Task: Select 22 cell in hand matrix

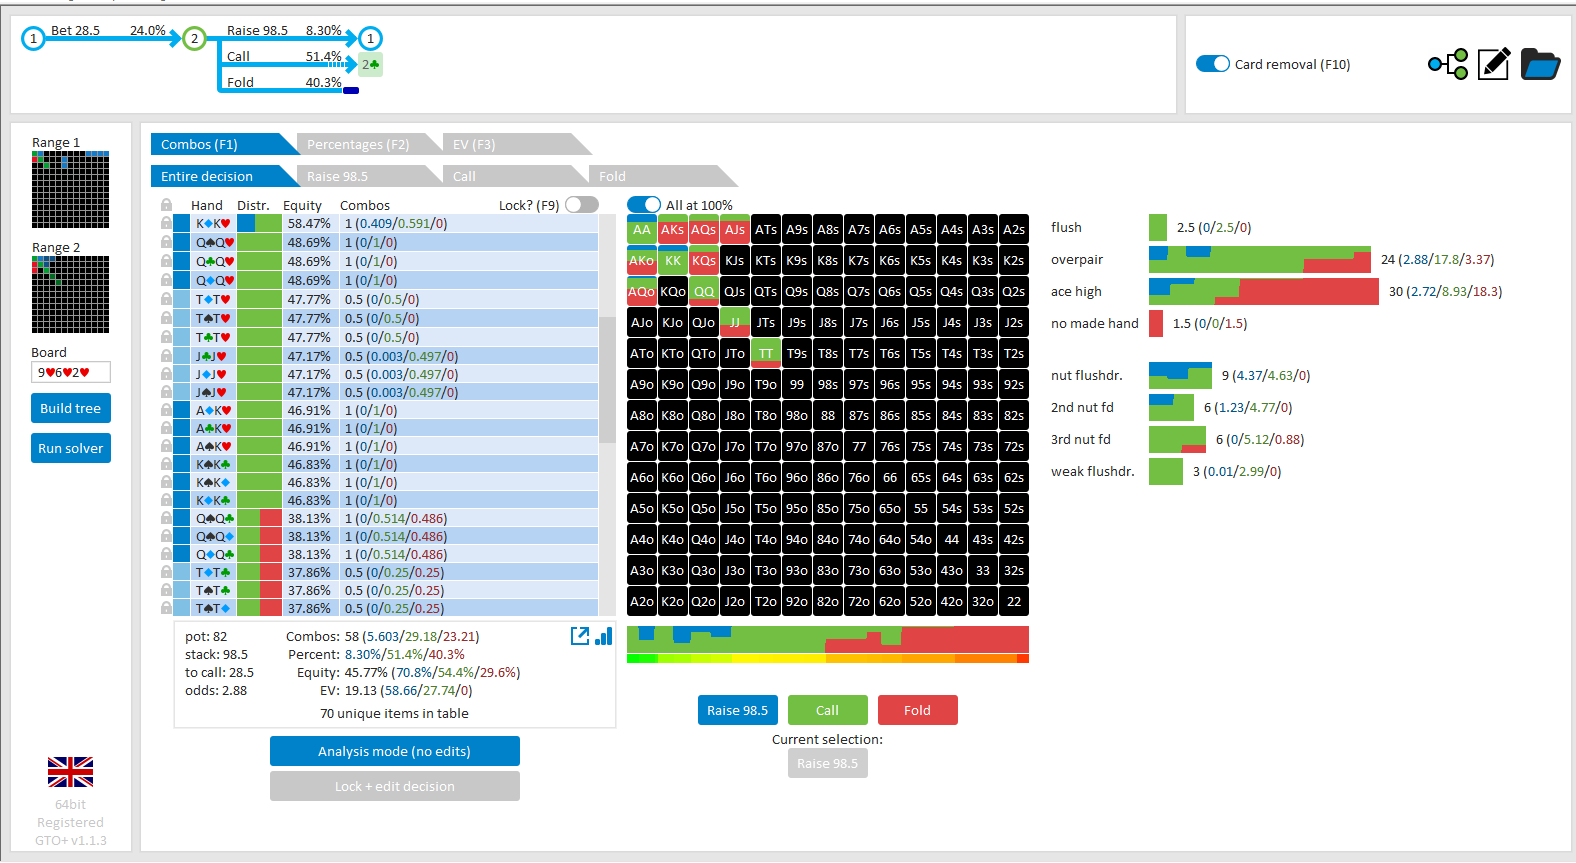Action: pos(1014,601)
